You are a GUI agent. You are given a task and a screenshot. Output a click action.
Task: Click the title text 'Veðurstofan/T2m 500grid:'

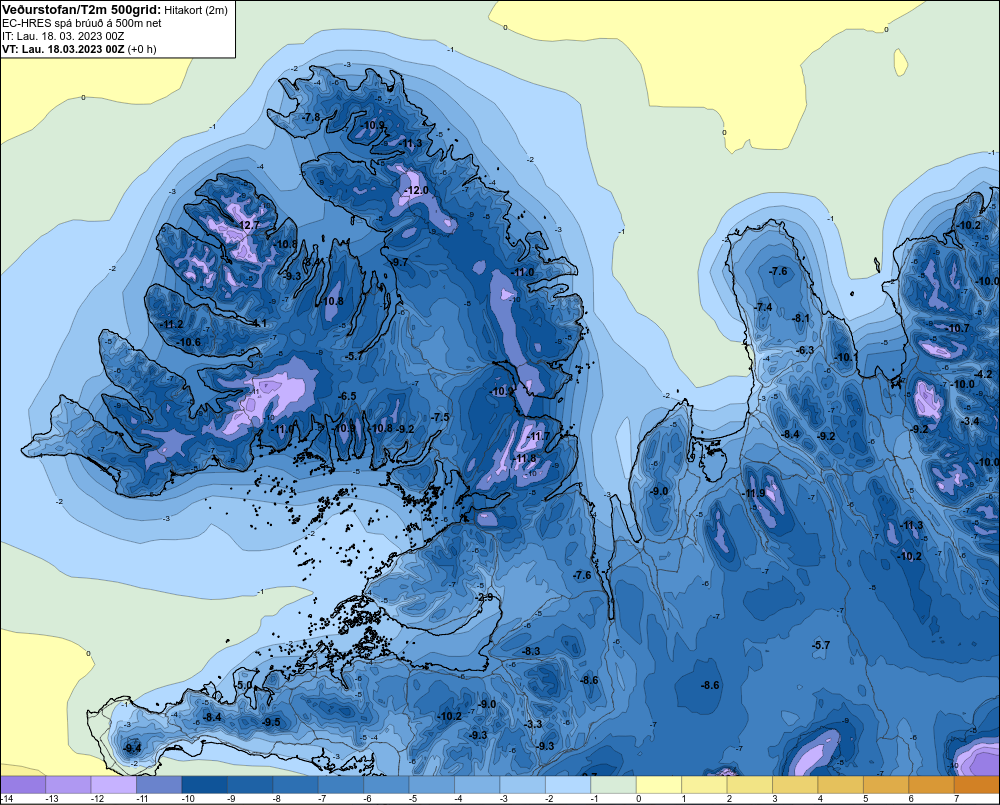82,9
